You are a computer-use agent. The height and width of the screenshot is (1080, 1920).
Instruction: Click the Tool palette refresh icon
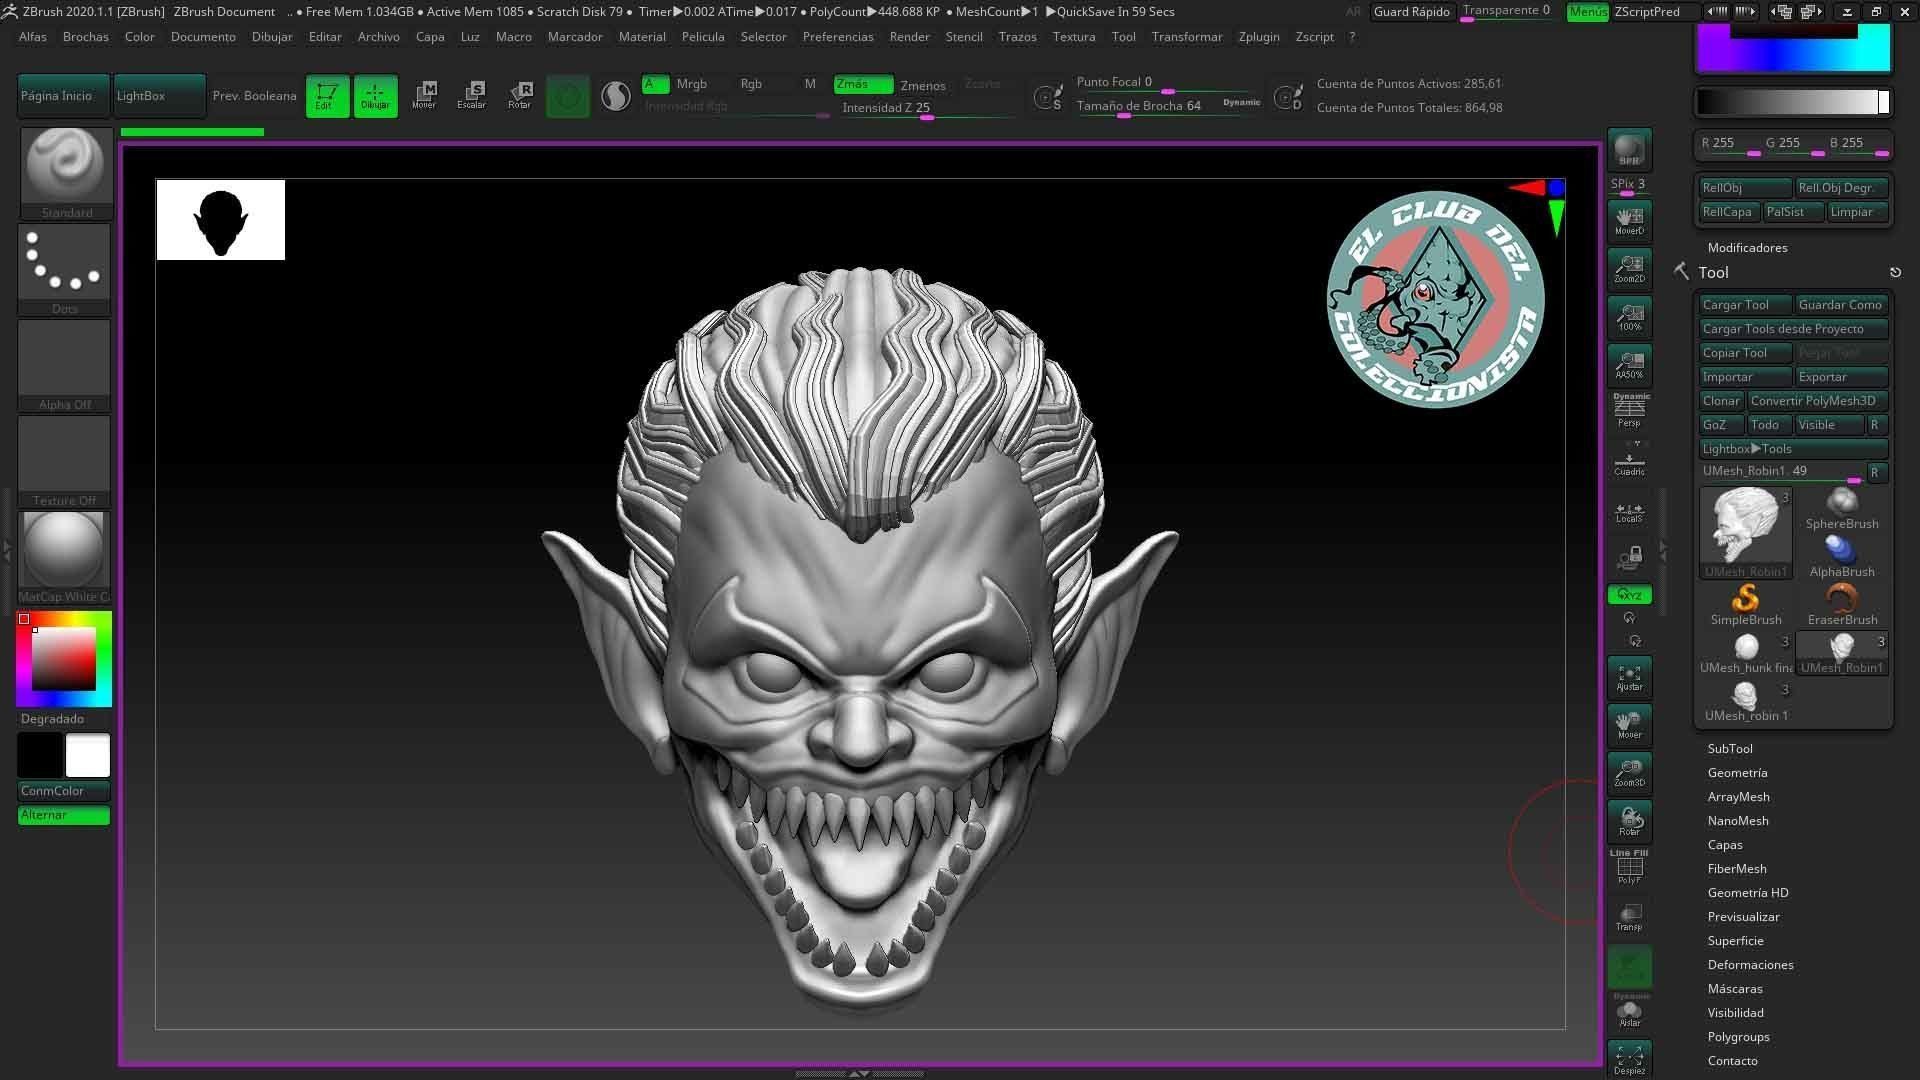(1895, 272)
